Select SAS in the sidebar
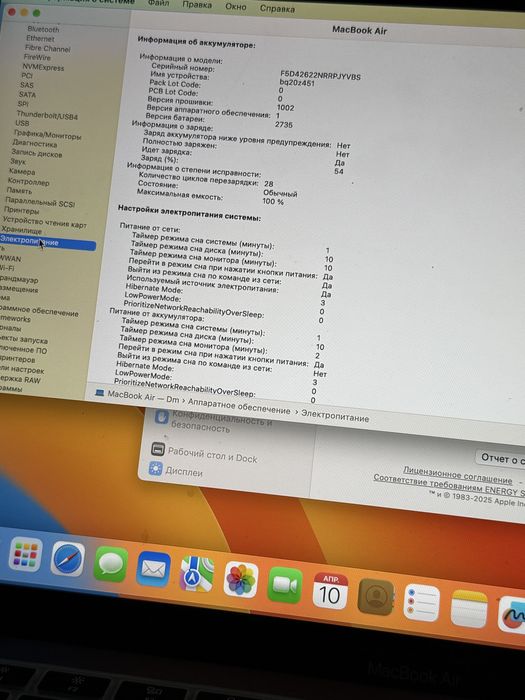 (x=26, y=85)
